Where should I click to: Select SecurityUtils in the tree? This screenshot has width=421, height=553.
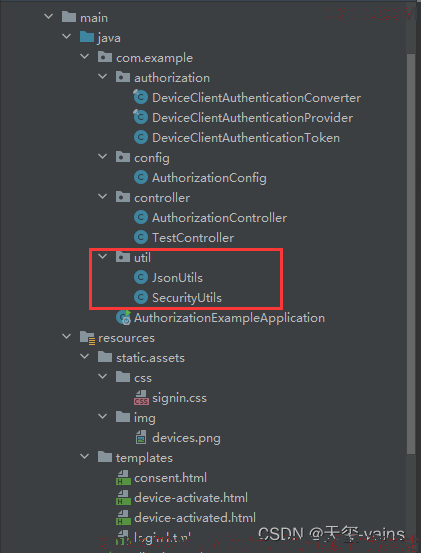click(x=187, y=298)
